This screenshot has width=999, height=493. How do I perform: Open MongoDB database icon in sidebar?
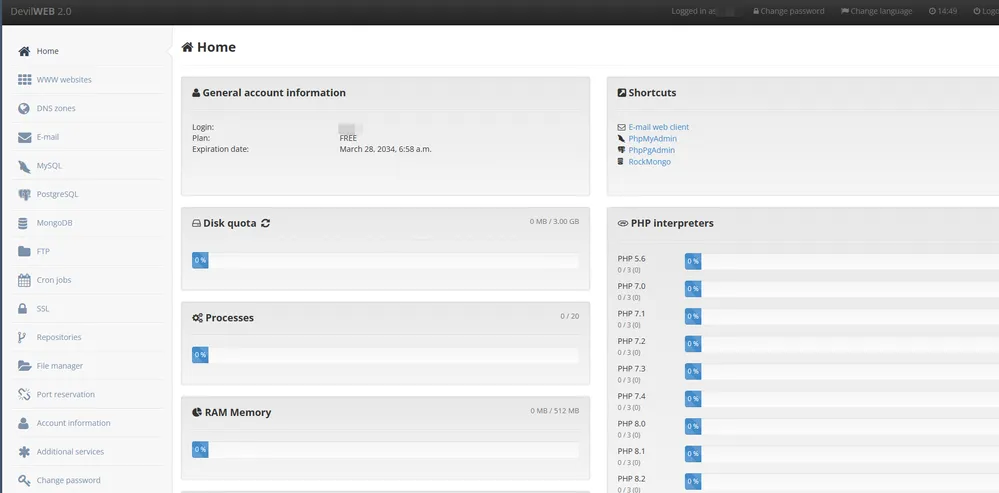(x=24, y=223)
